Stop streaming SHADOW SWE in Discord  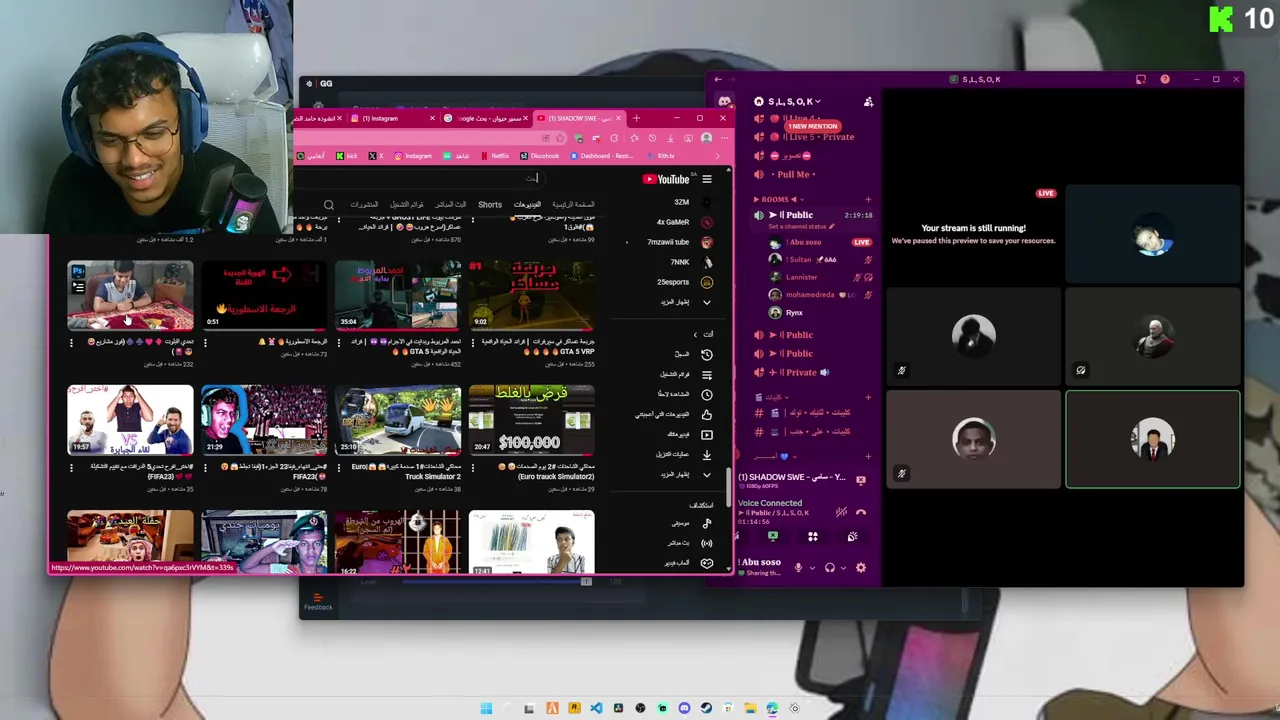pos(860,479)
